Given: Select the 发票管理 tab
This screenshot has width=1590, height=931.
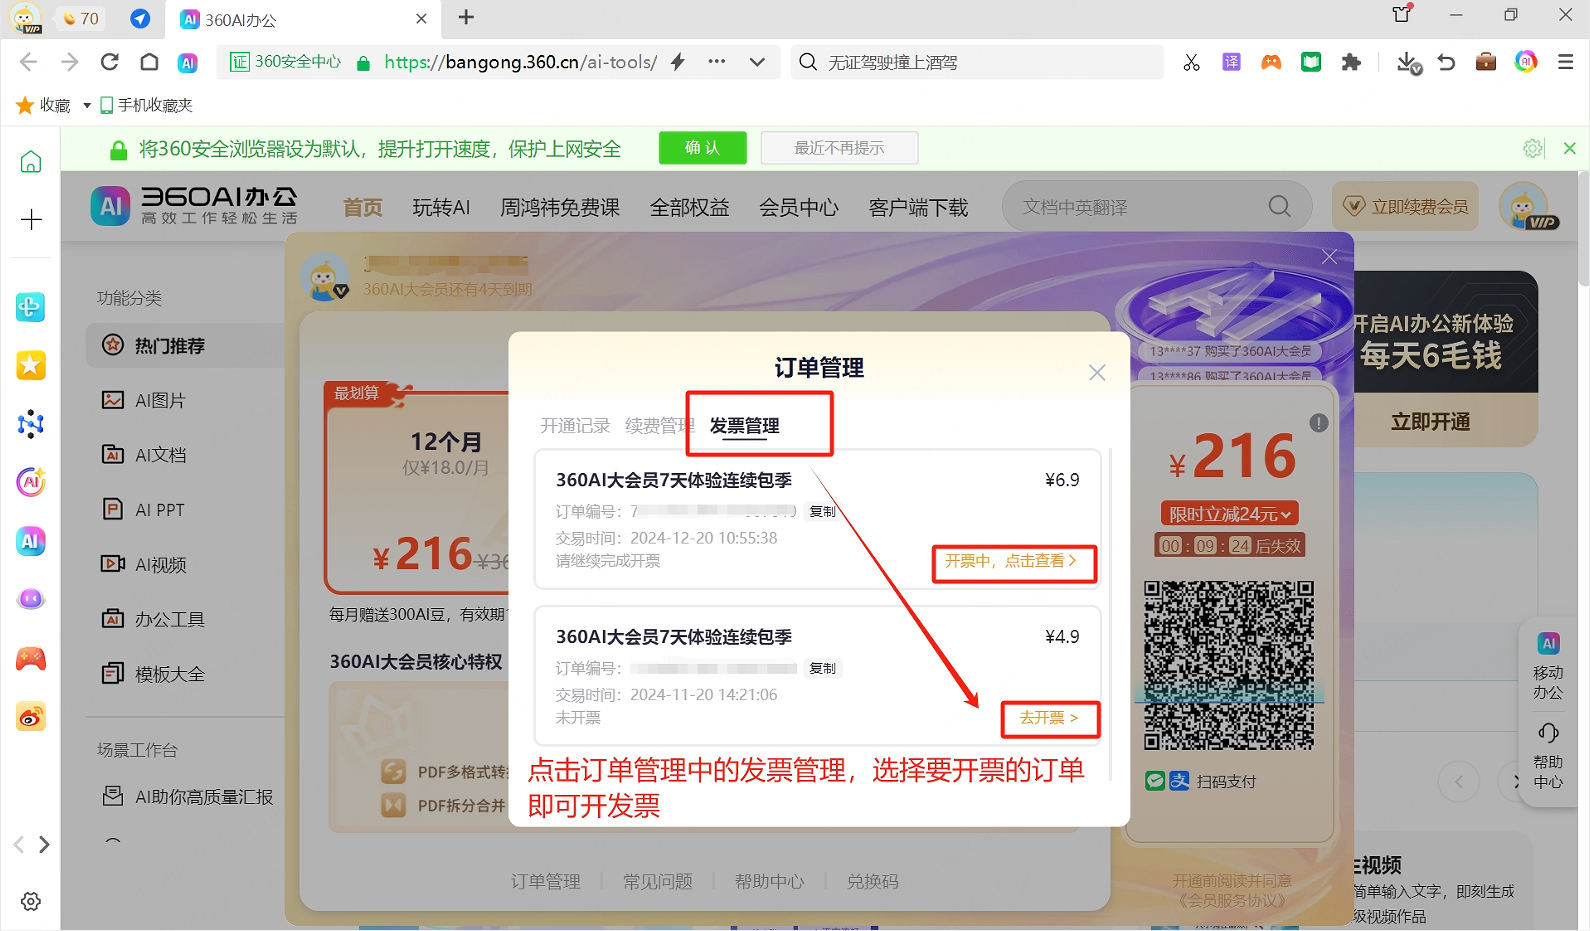Looking at the screenshot, I should click(744, 425).
